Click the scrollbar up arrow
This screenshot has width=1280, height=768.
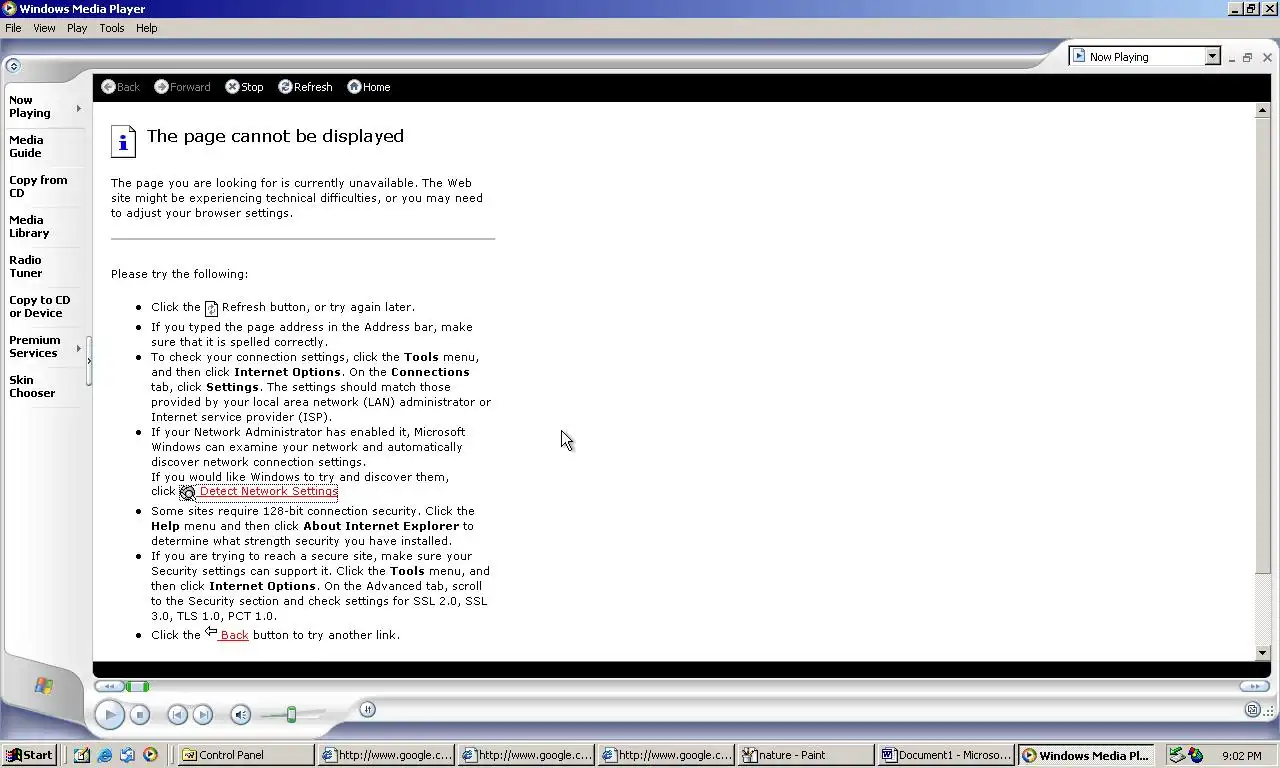[1262, 110]
